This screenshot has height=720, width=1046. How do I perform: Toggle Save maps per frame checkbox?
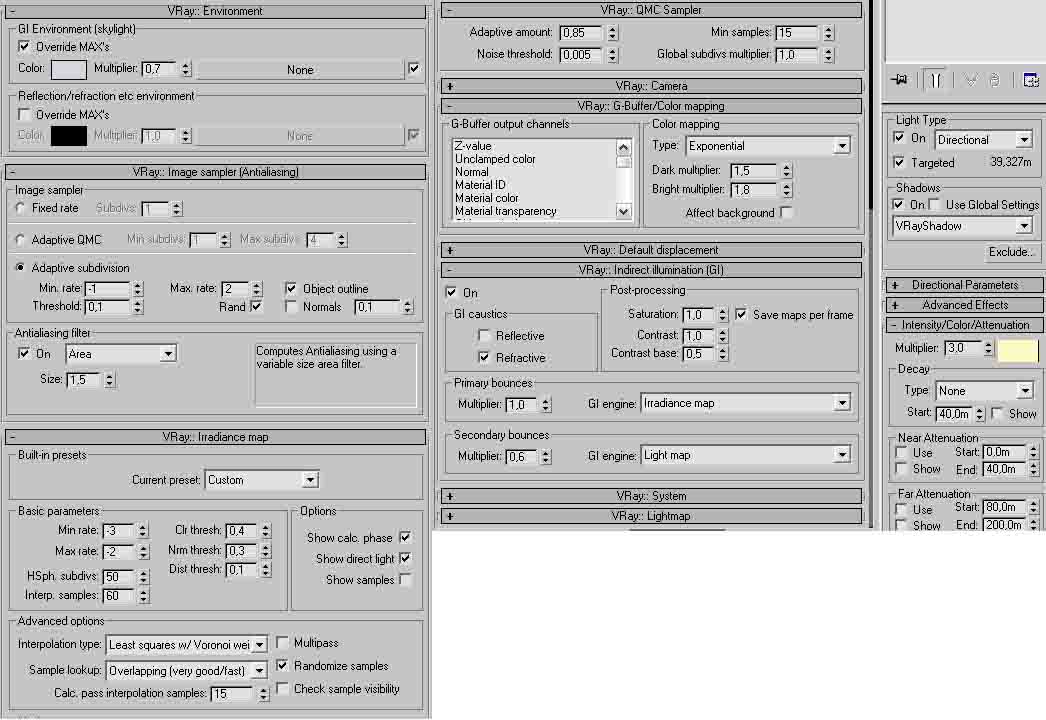(741, 314)
